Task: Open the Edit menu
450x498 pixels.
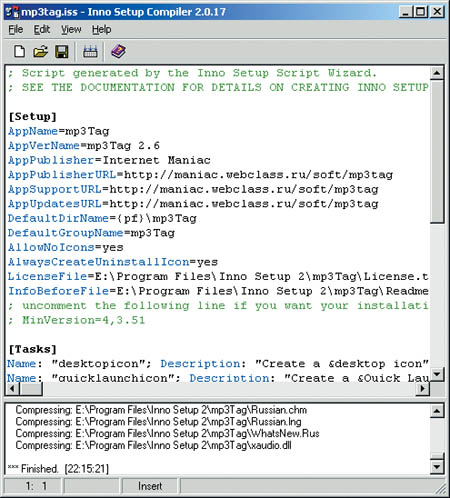Action: tap(42, 30)
